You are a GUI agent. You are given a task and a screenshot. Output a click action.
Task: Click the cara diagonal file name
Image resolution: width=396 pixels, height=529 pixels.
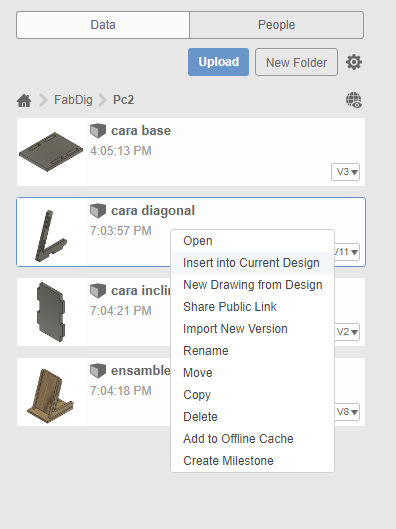click(153, 211)
